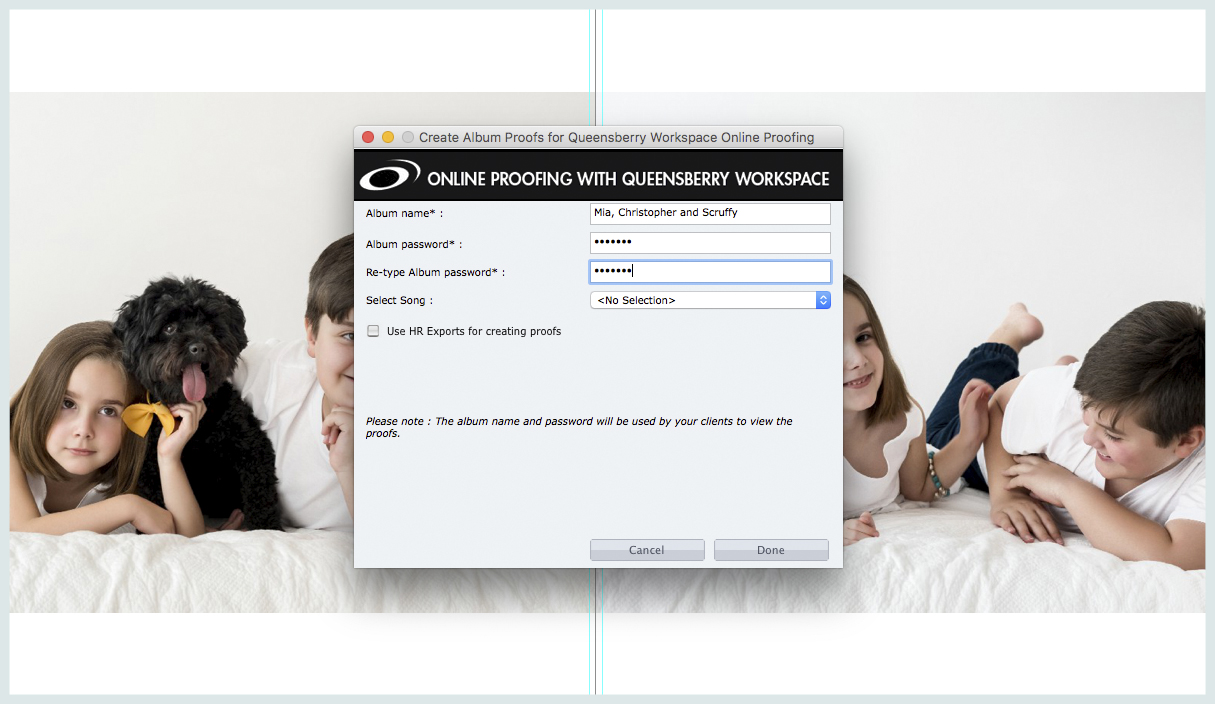Select the left photo of girl with dog
1215x704 pixels.
(182, 352)
